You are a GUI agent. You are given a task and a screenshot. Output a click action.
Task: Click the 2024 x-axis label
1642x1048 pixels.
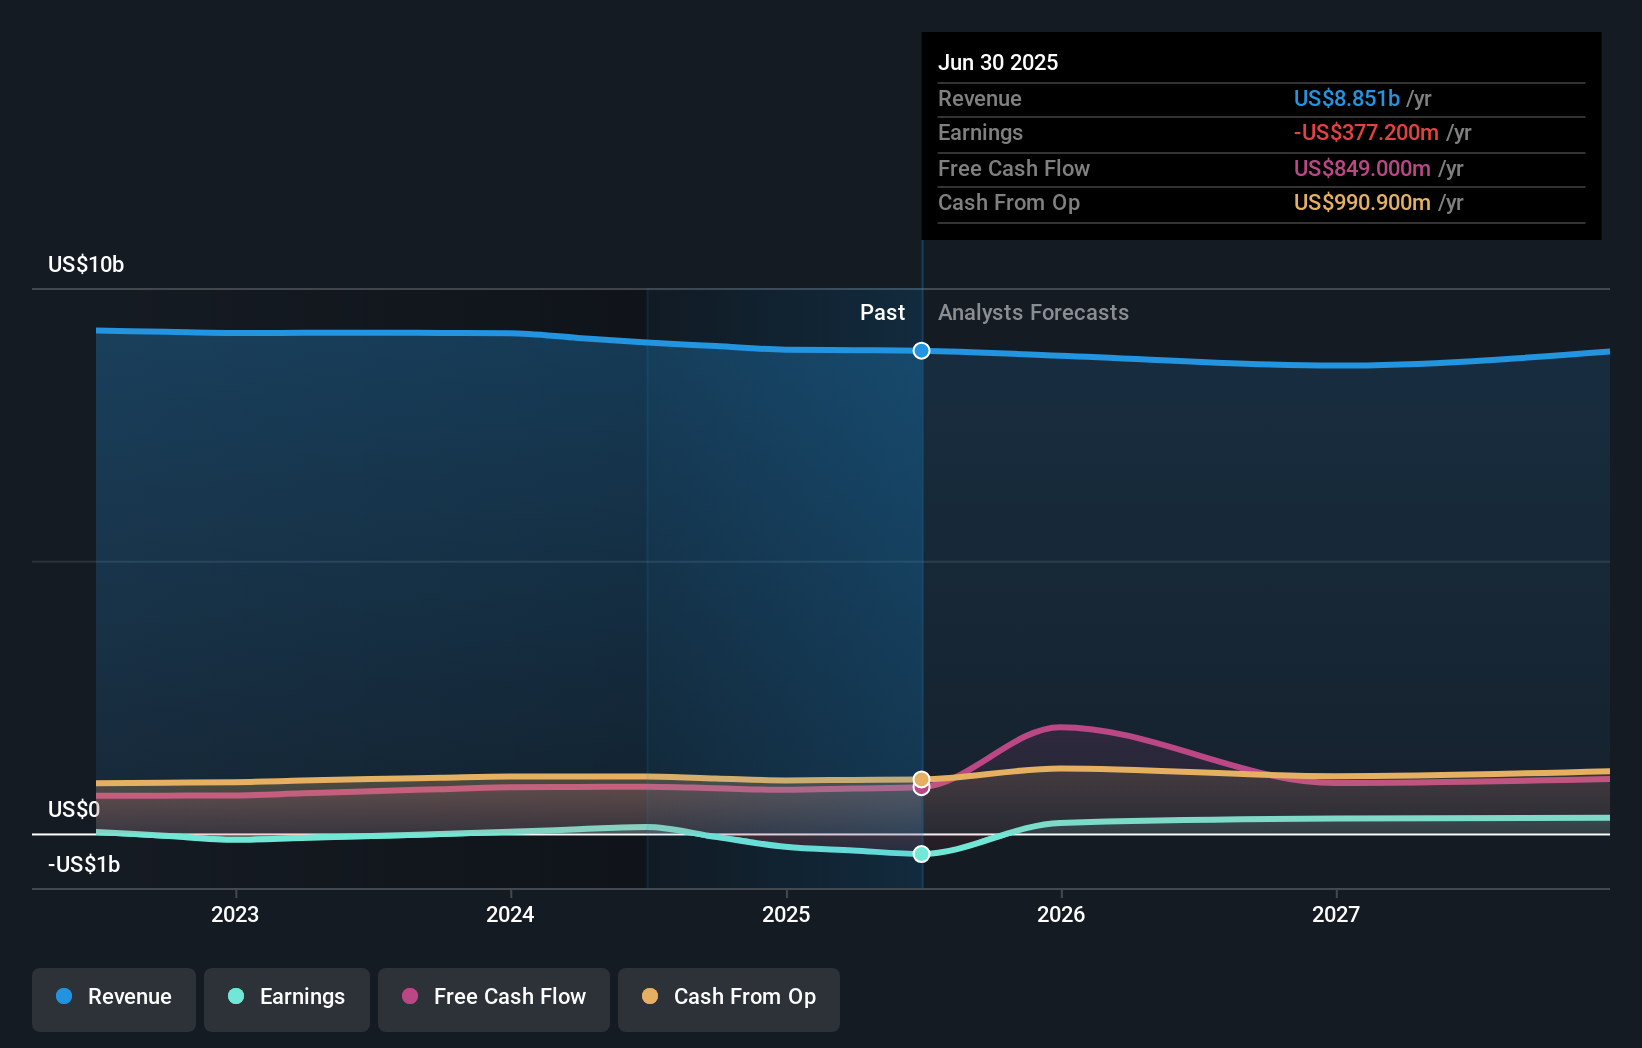[x=510, y=915]
